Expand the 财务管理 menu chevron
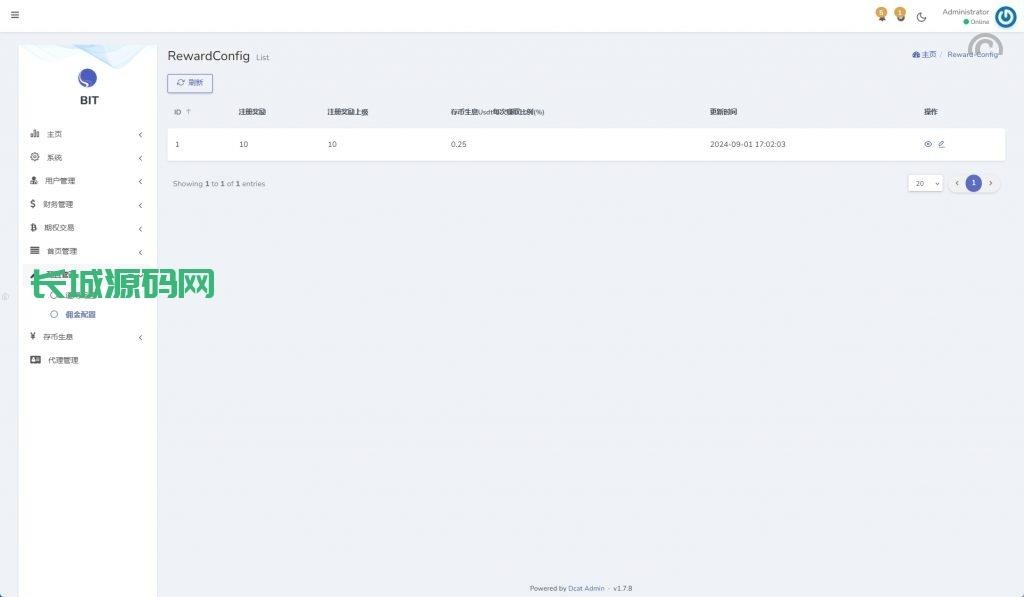Viewport: 1024px width, 597px height. (x=140, y=205)
